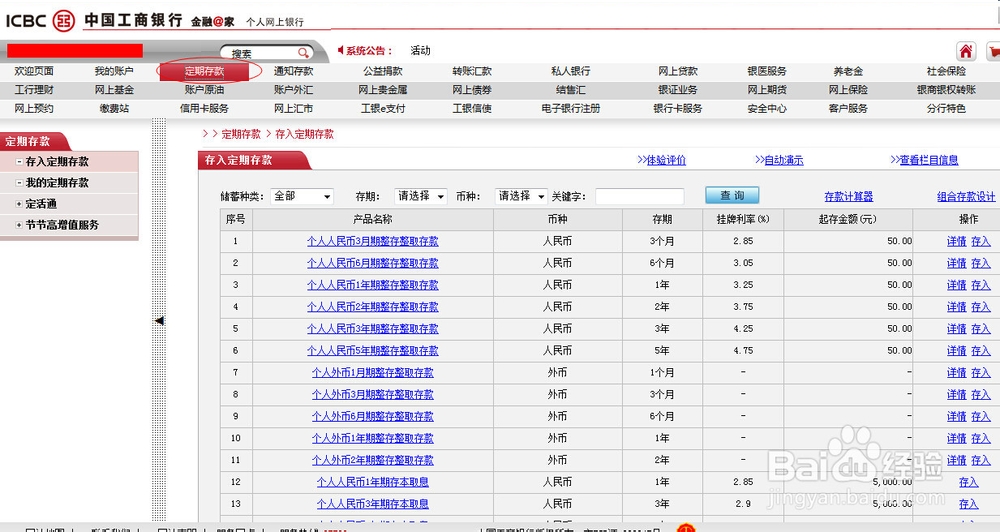Click 存入 for row 9 foreign currency
Image resolution: width=1000 pixels, height=532 pixels.
[981, 416]
